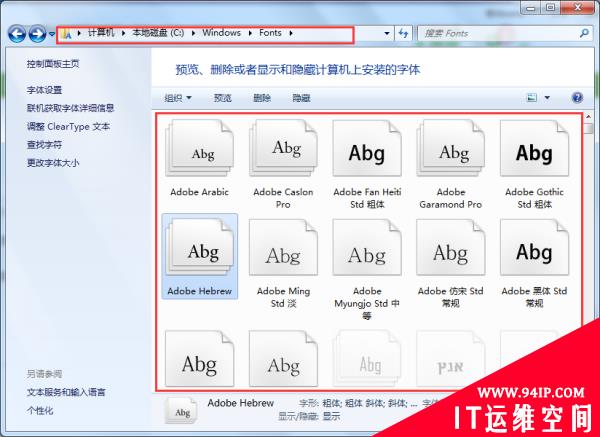Select Adobe Fan Heiti Std 粗体 font icon

367,148
